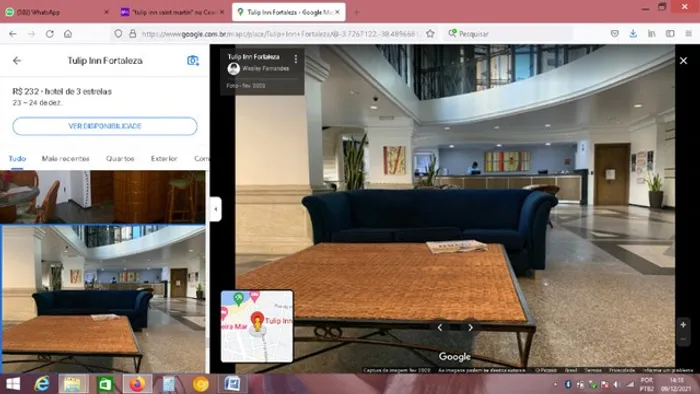Viewport: 700px width, 394px height.
Task: Close the photo viewer with the X
Action: coord(683,61)
